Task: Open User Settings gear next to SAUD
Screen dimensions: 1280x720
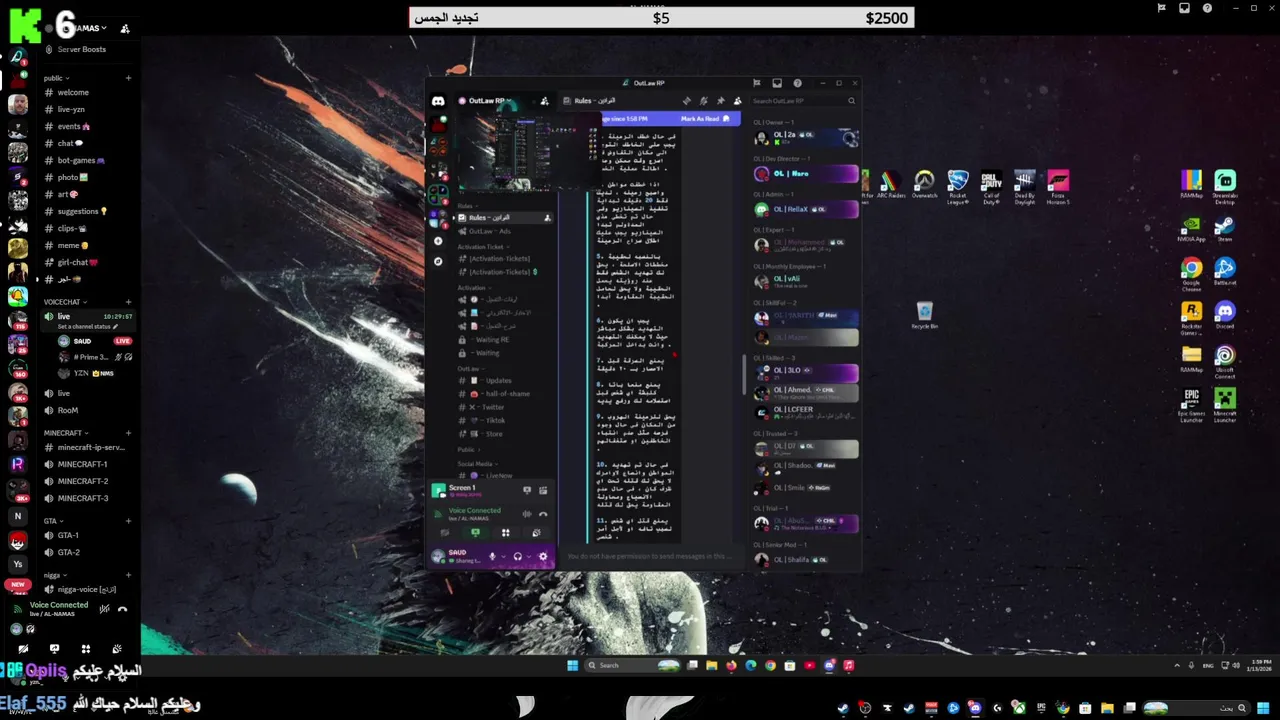Action: pyautogui.click(x=543, y=556)
